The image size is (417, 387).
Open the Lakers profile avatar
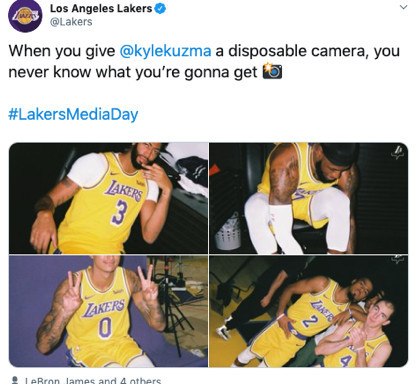pyautogui.click(x=25, y=16)
